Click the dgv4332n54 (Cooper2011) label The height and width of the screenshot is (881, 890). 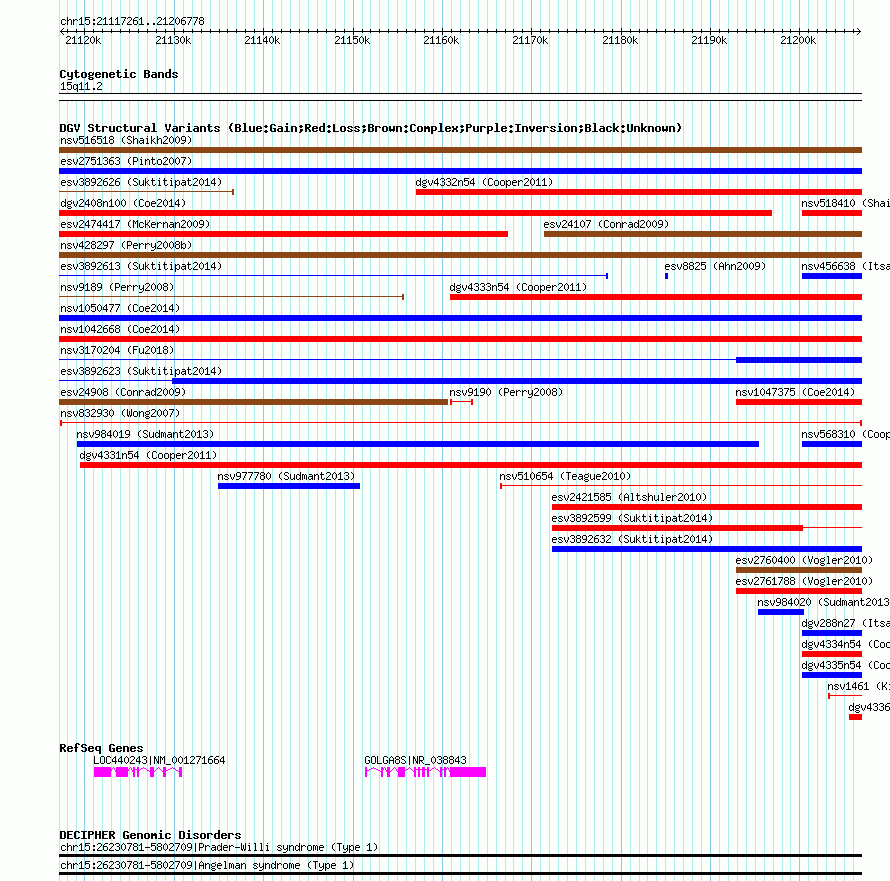tap(484, 182)
